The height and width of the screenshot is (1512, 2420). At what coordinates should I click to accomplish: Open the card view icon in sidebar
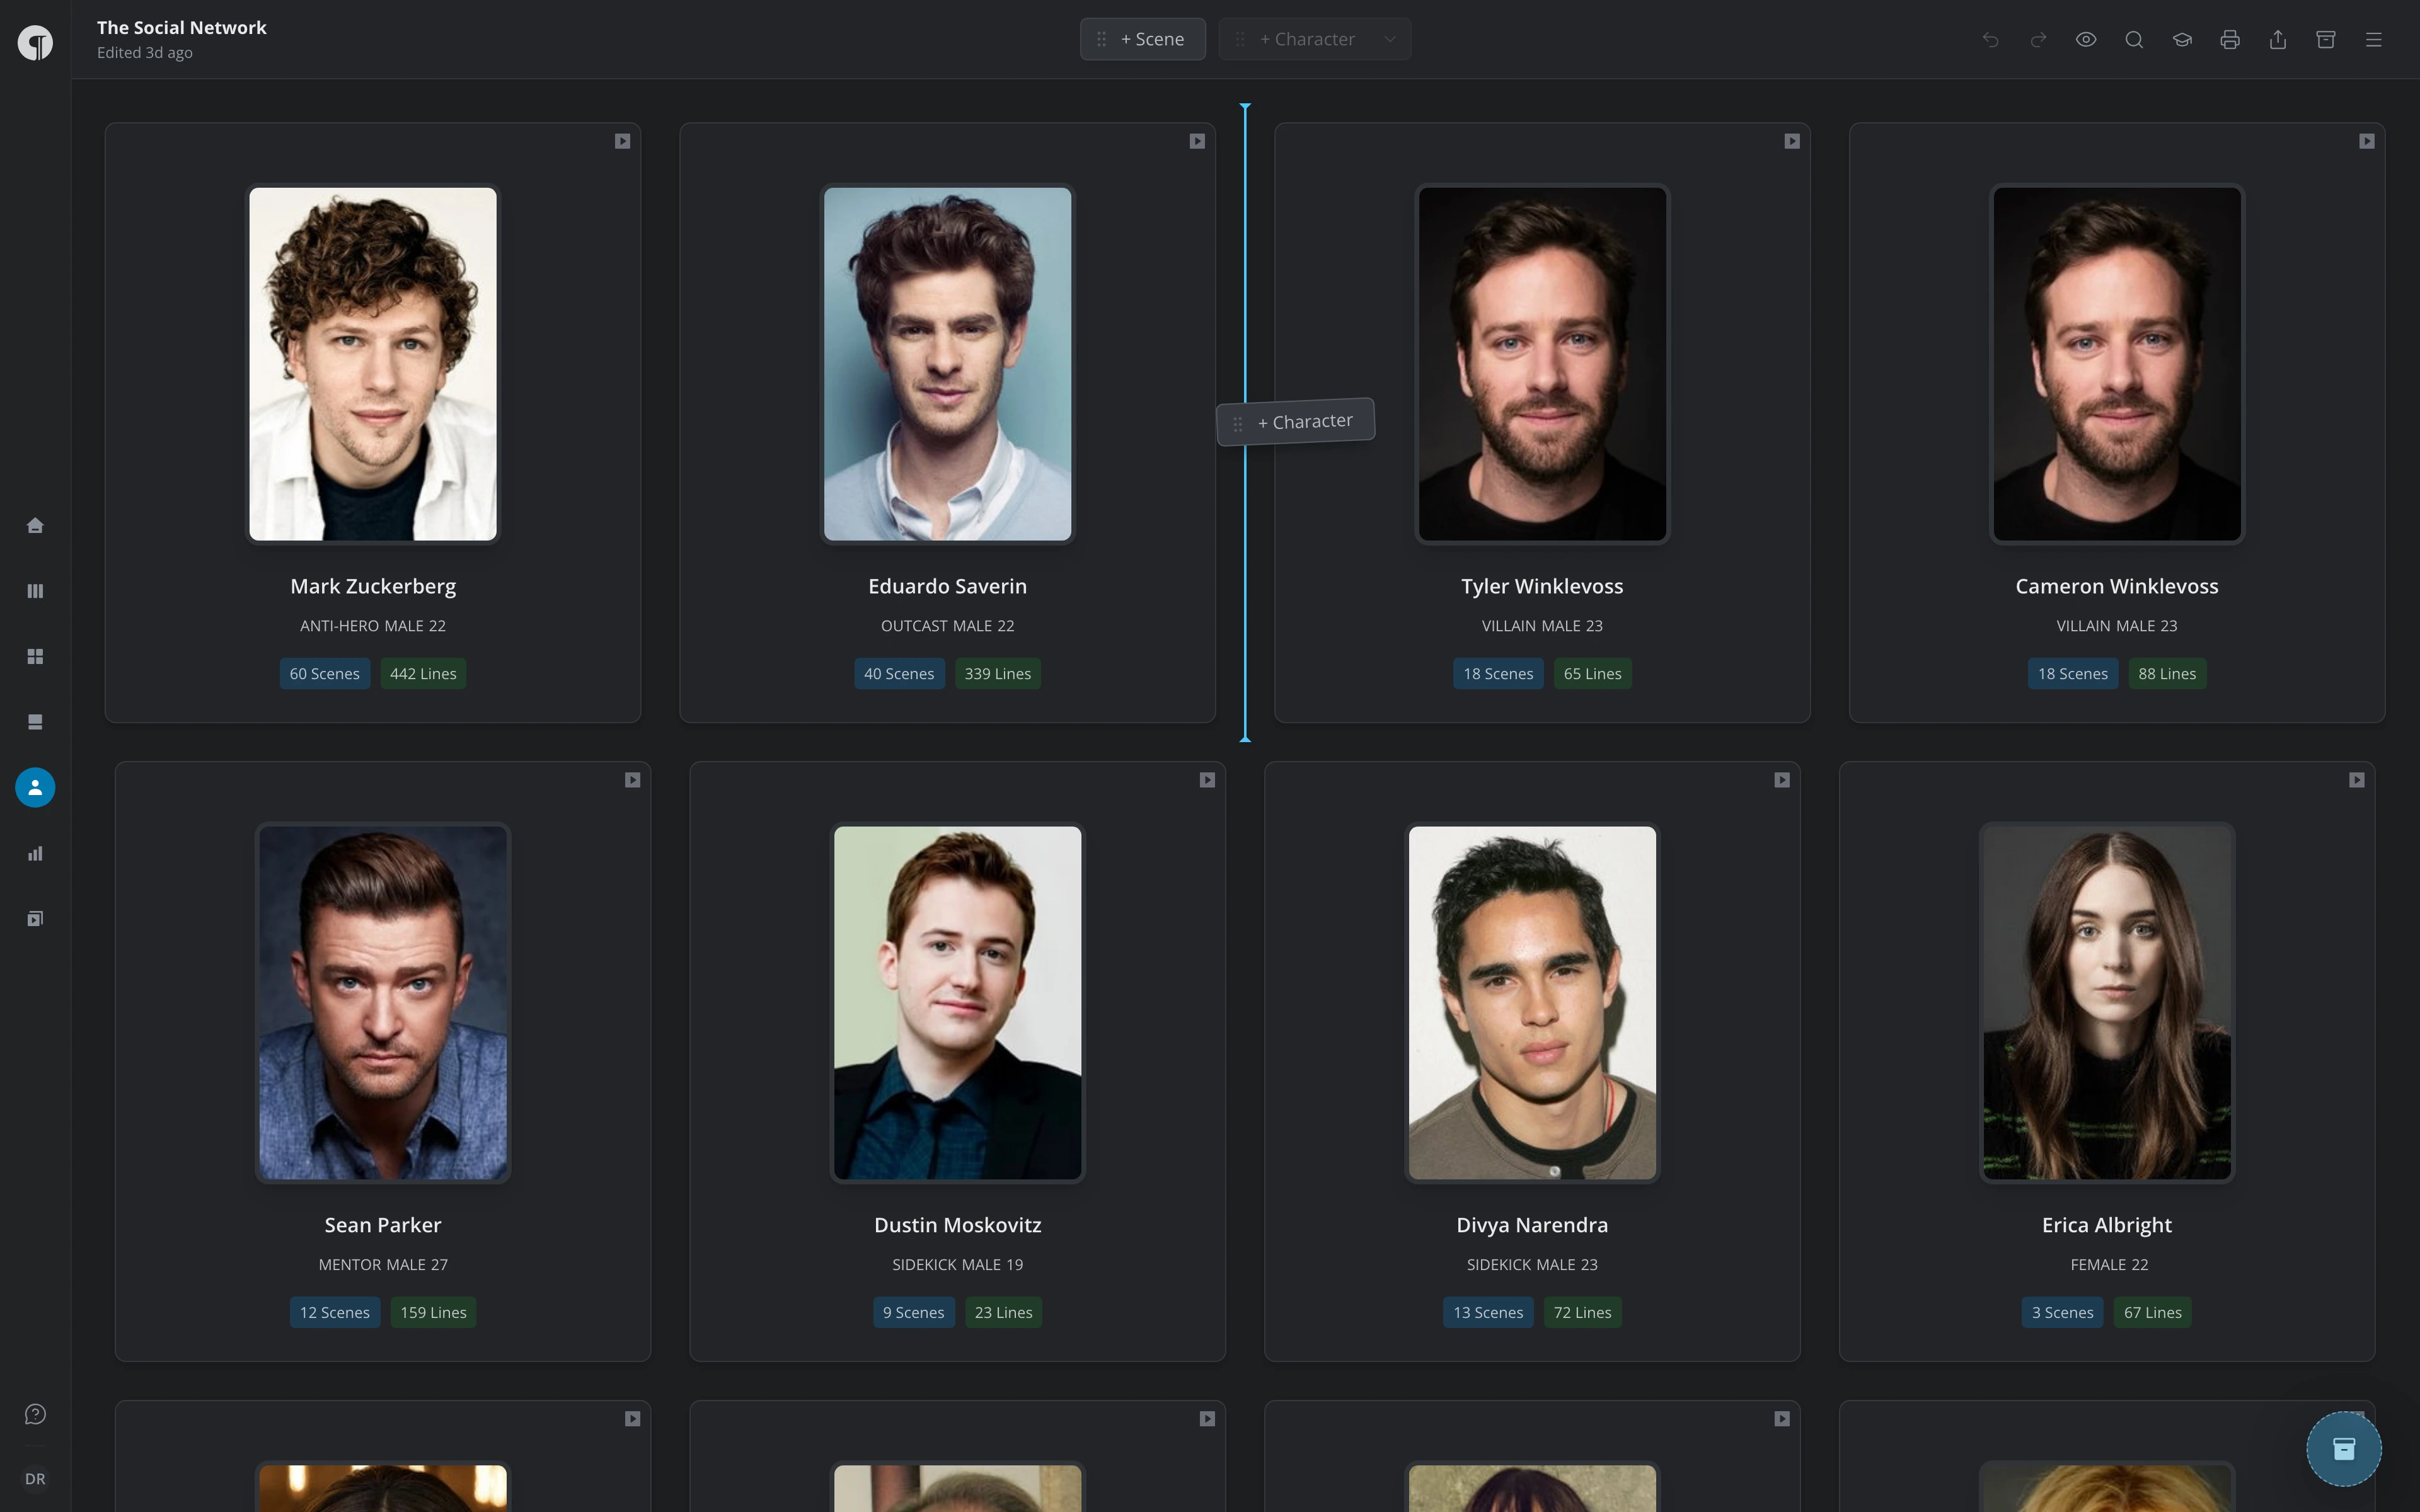pos(35,722)
